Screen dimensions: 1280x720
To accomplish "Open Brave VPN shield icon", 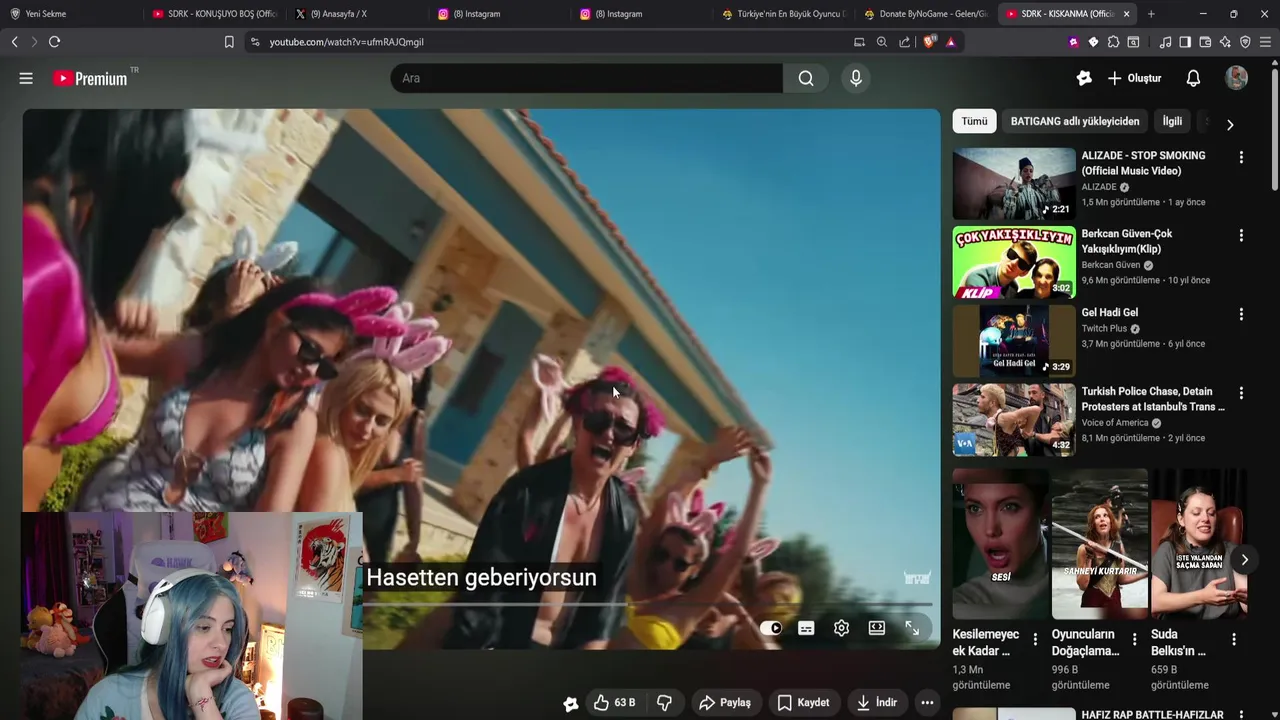I will (1245, 42).
